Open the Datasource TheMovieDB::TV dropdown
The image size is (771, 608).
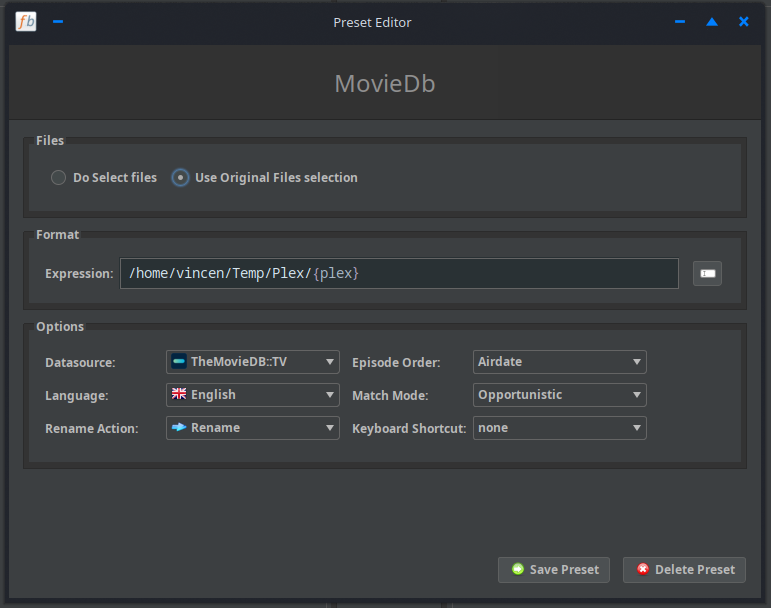253,362
